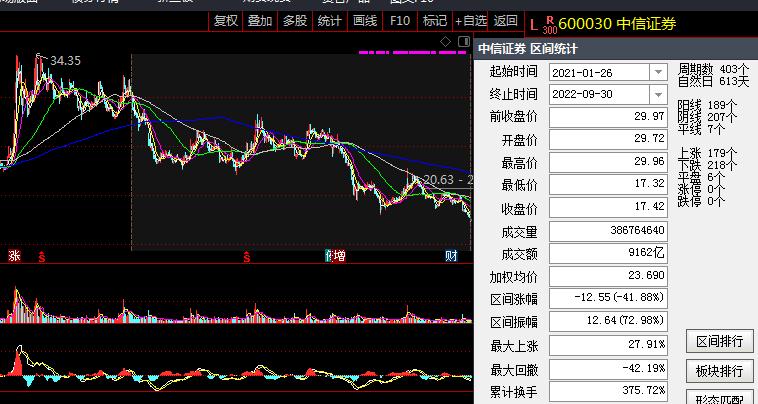The width and height of the screenshot is (758, 404).
Task: Click the red L icon in header
Action: coord(534,25)
